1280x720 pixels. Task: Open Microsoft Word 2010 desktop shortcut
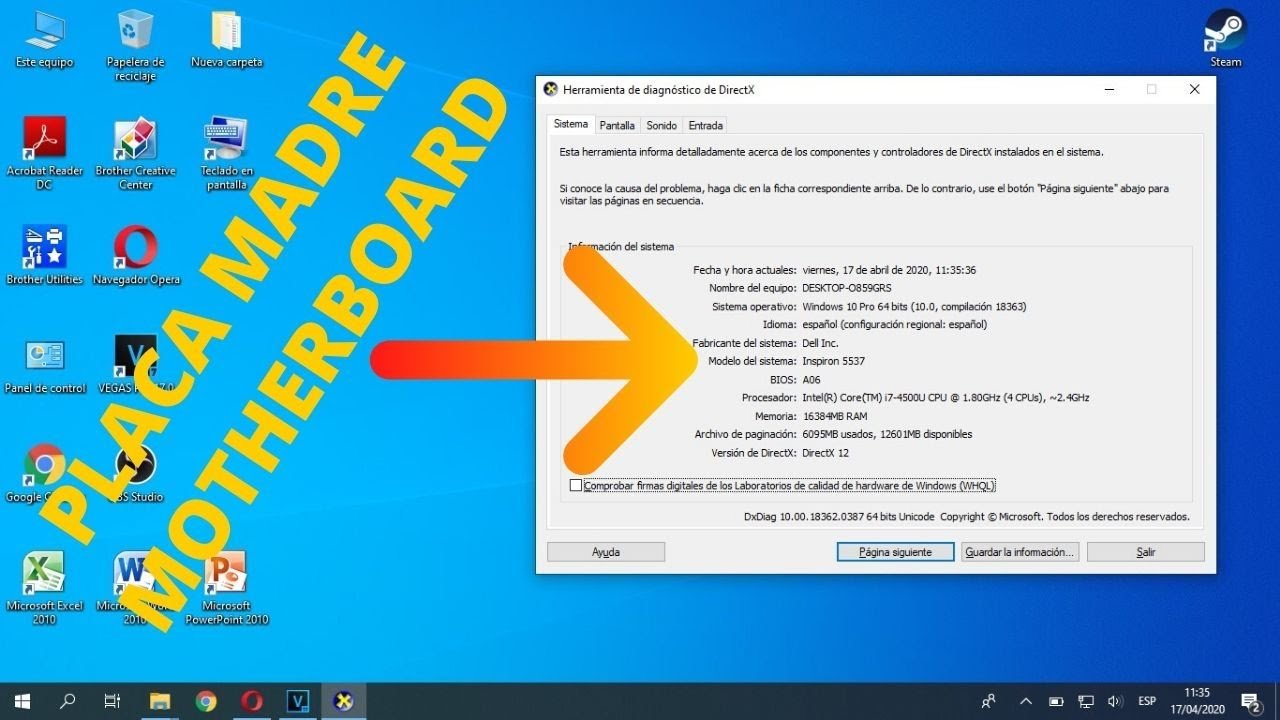[135, 588]
